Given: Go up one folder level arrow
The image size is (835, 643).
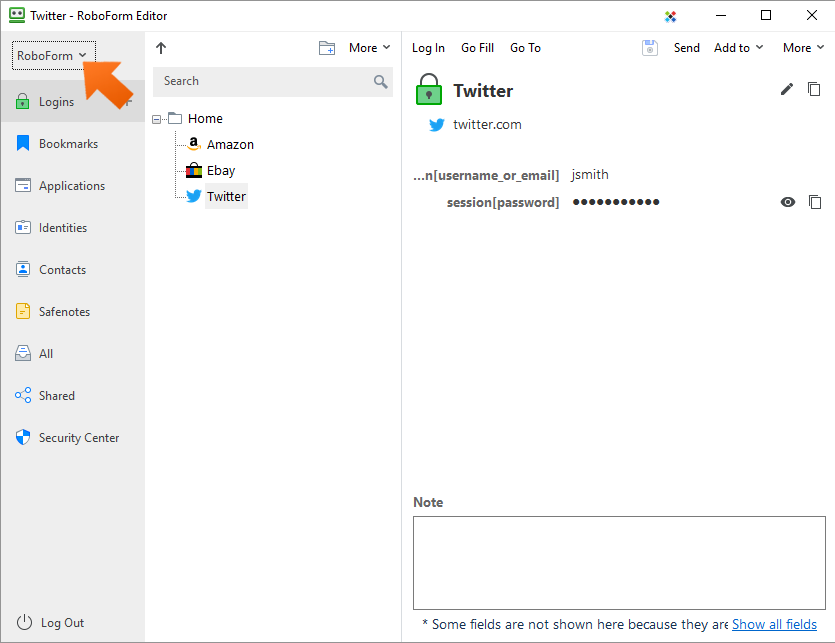Looking at the screenshot, I should (161, 48).
